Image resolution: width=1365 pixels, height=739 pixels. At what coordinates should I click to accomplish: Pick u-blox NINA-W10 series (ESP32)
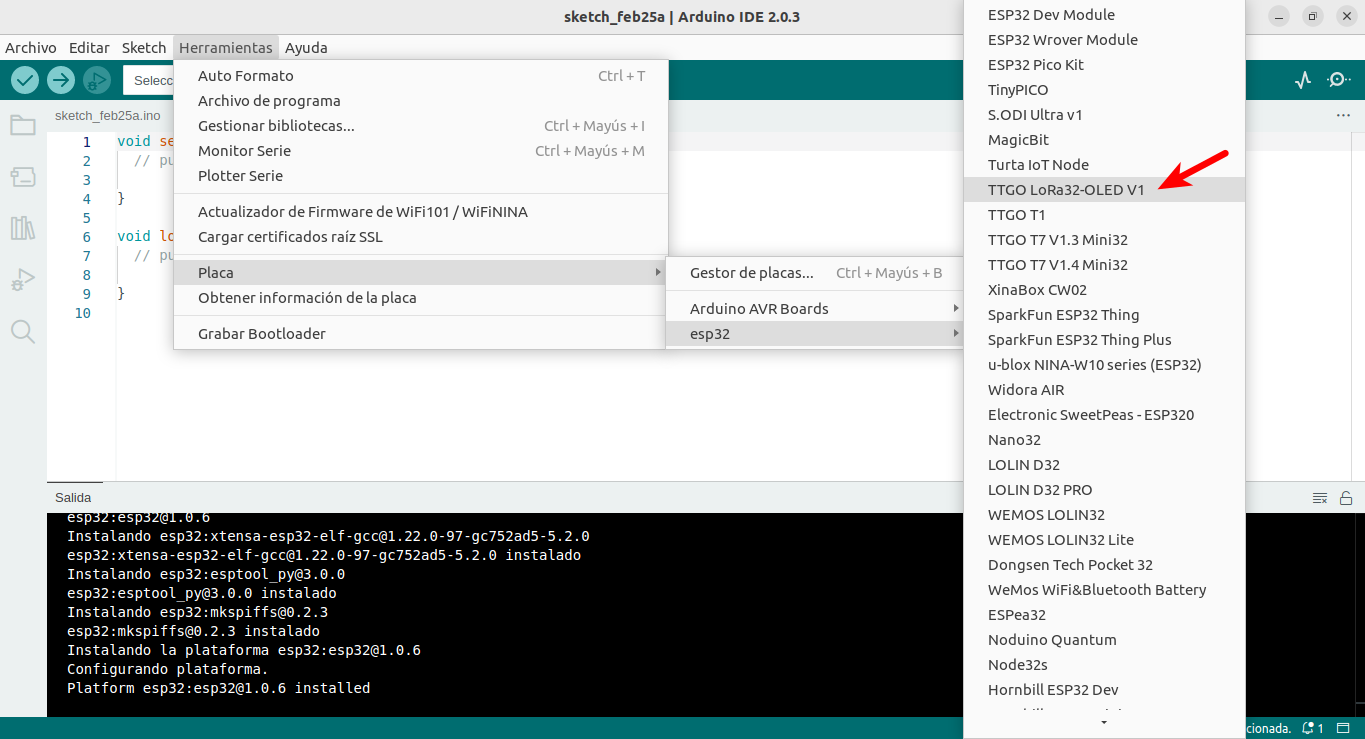point(1104,365)
